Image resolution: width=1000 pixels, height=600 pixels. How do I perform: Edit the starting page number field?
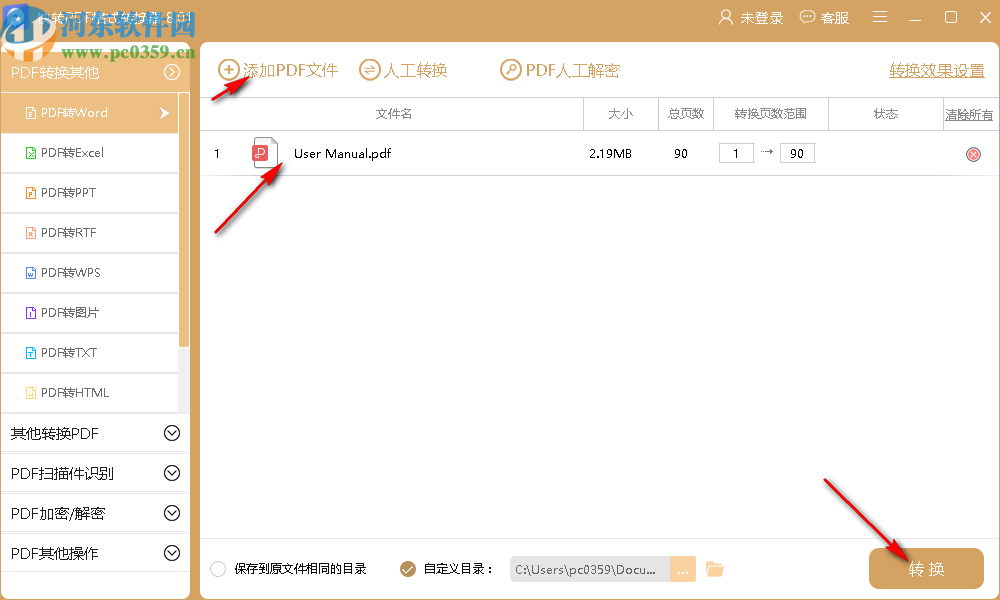coord(736,153)
